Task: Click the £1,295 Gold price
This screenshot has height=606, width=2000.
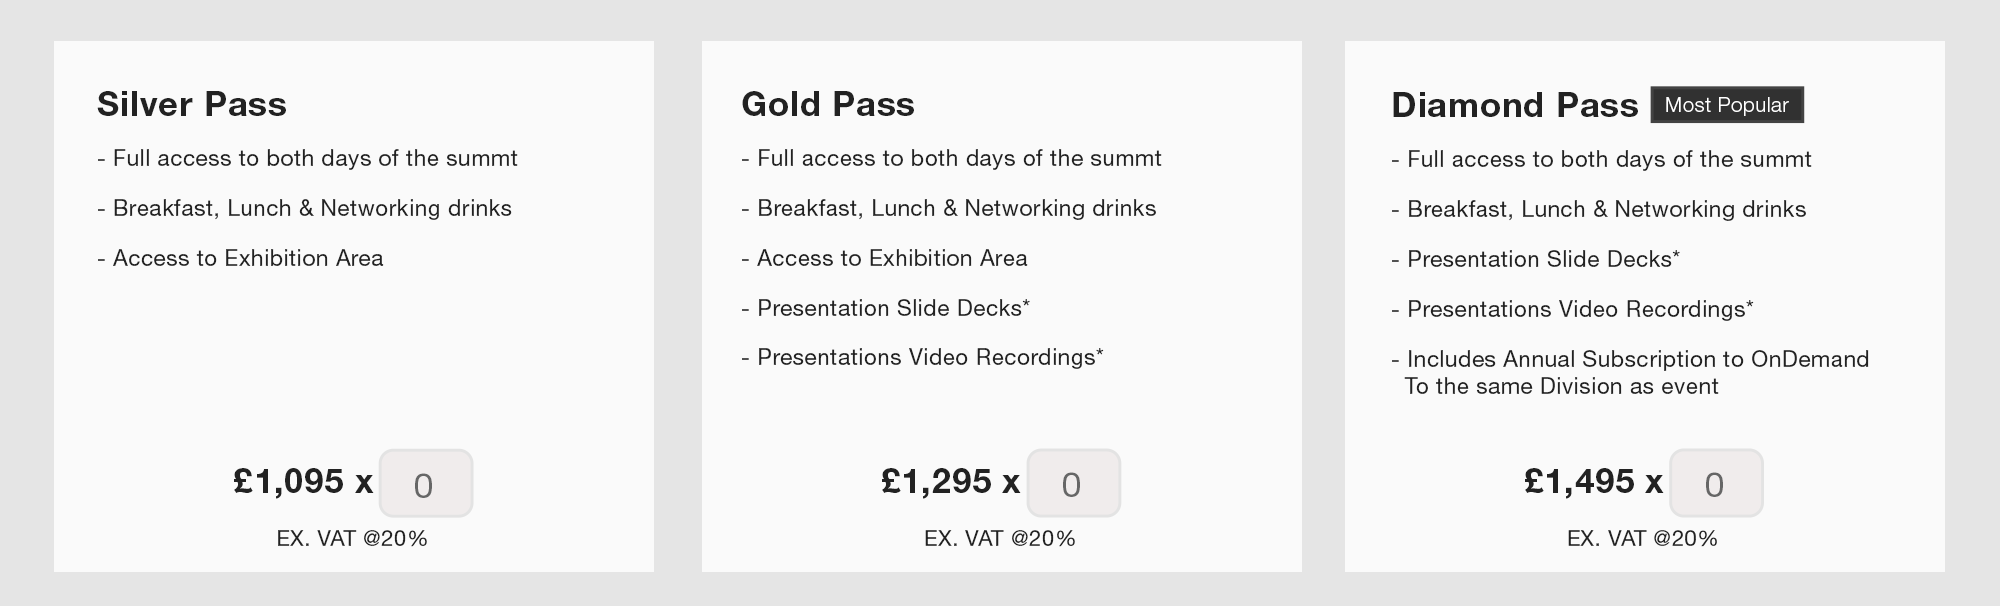Action: [937, 481]
